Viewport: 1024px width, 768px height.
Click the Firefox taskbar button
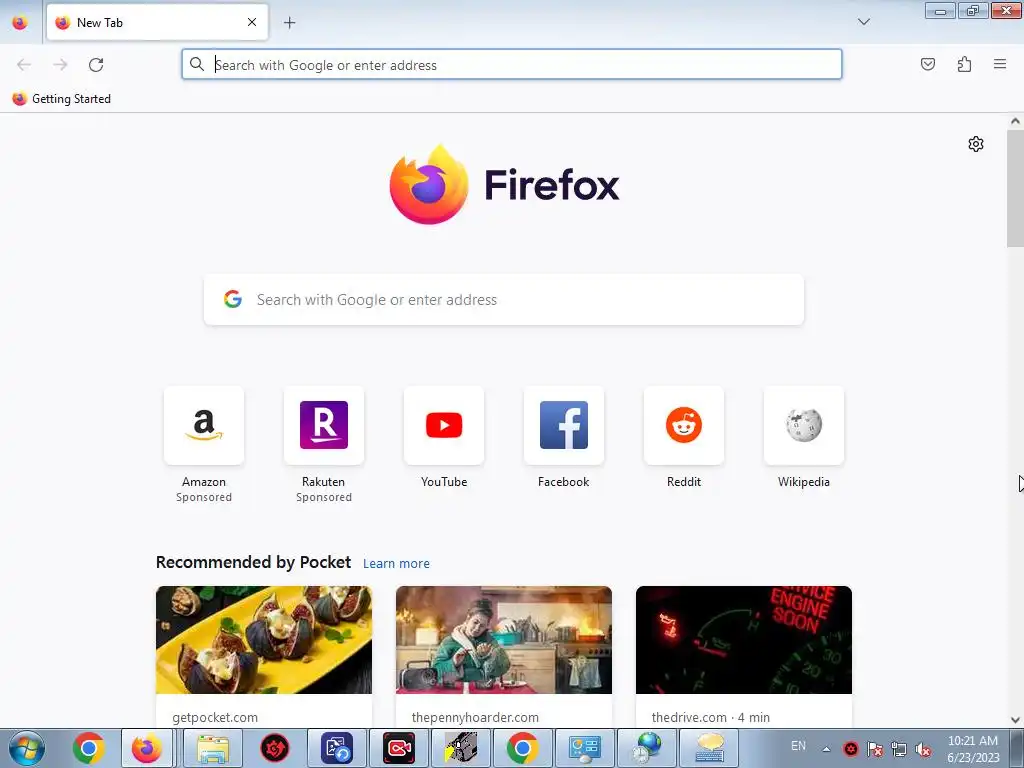(x=147, y=748)
